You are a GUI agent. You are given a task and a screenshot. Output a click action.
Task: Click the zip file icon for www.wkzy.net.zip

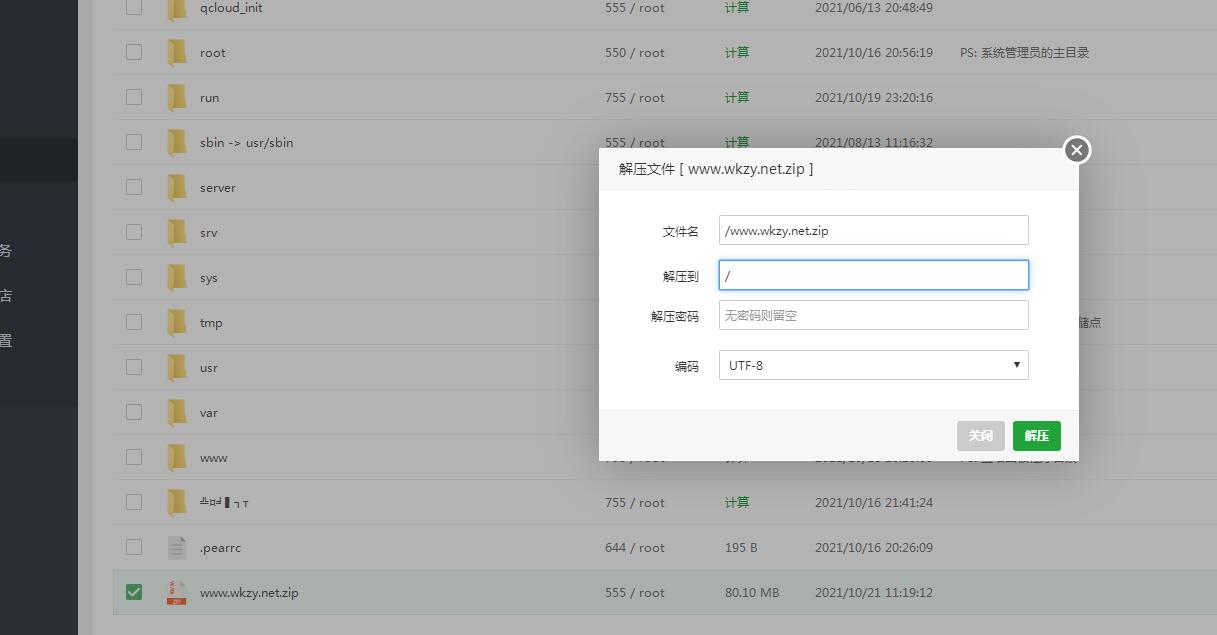[177, 592]
